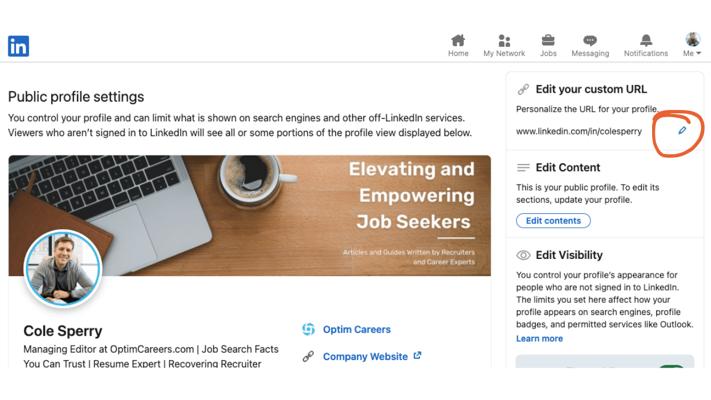Toggle the public profile visibility switch
The width and height of the screenshot is (711, 400).
pos(671,368)
